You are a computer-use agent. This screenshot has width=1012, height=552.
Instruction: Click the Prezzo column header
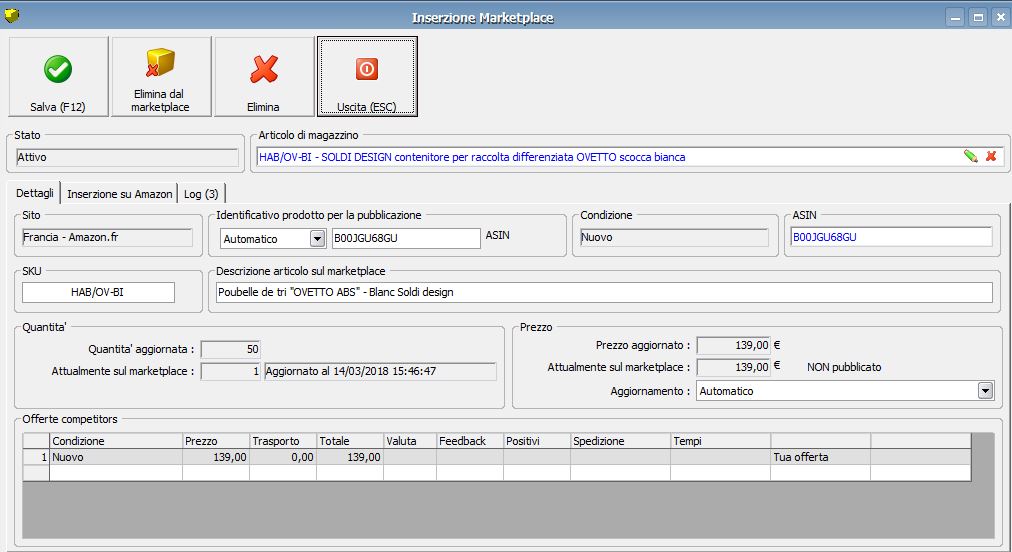coord(216,441)
